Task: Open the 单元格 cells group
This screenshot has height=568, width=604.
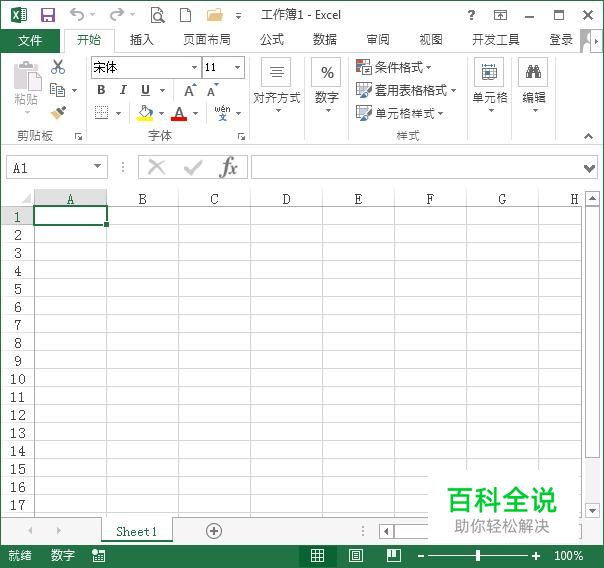Action: point(490,87)
